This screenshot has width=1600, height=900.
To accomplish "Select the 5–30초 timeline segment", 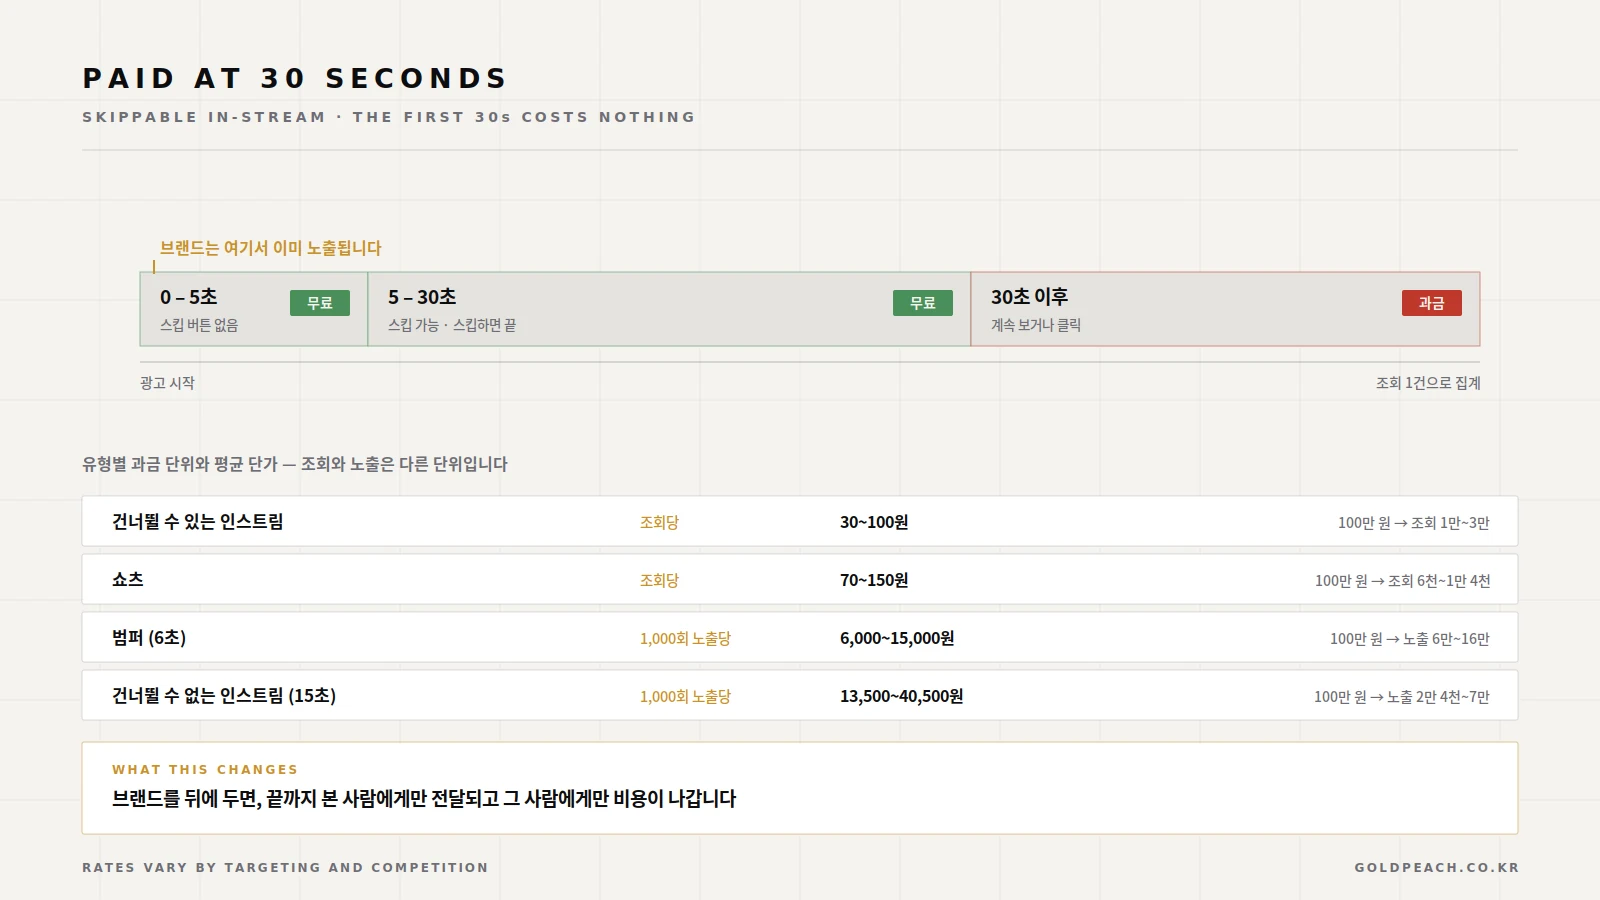I will (669, 309).
